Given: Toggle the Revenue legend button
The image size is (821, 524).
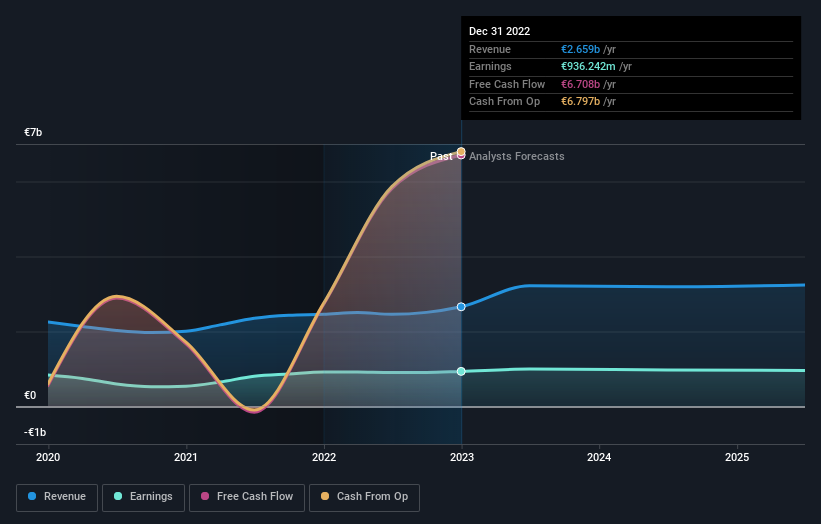Looking at the screenshot, I should (x=57, y=497).
